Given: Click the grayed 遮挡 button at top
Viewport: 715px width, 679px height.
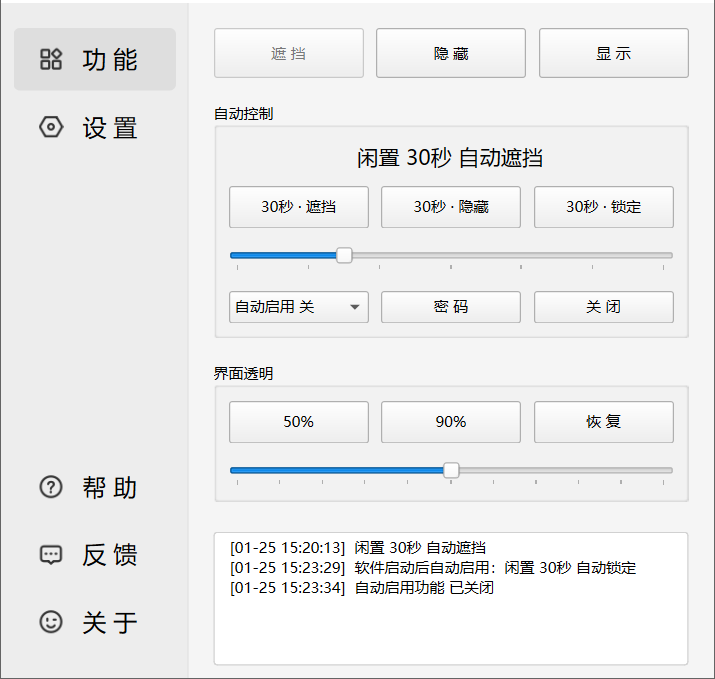Looking at the screenshot, I should click(x=289, y=53).
